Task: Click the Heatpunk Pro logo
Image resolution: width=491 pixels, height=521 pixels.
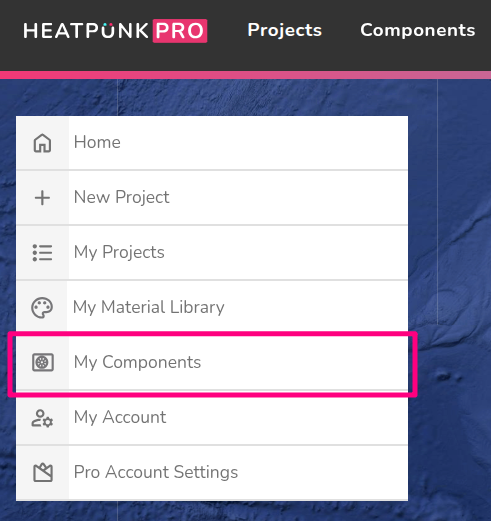Action: tap(115, 31)
